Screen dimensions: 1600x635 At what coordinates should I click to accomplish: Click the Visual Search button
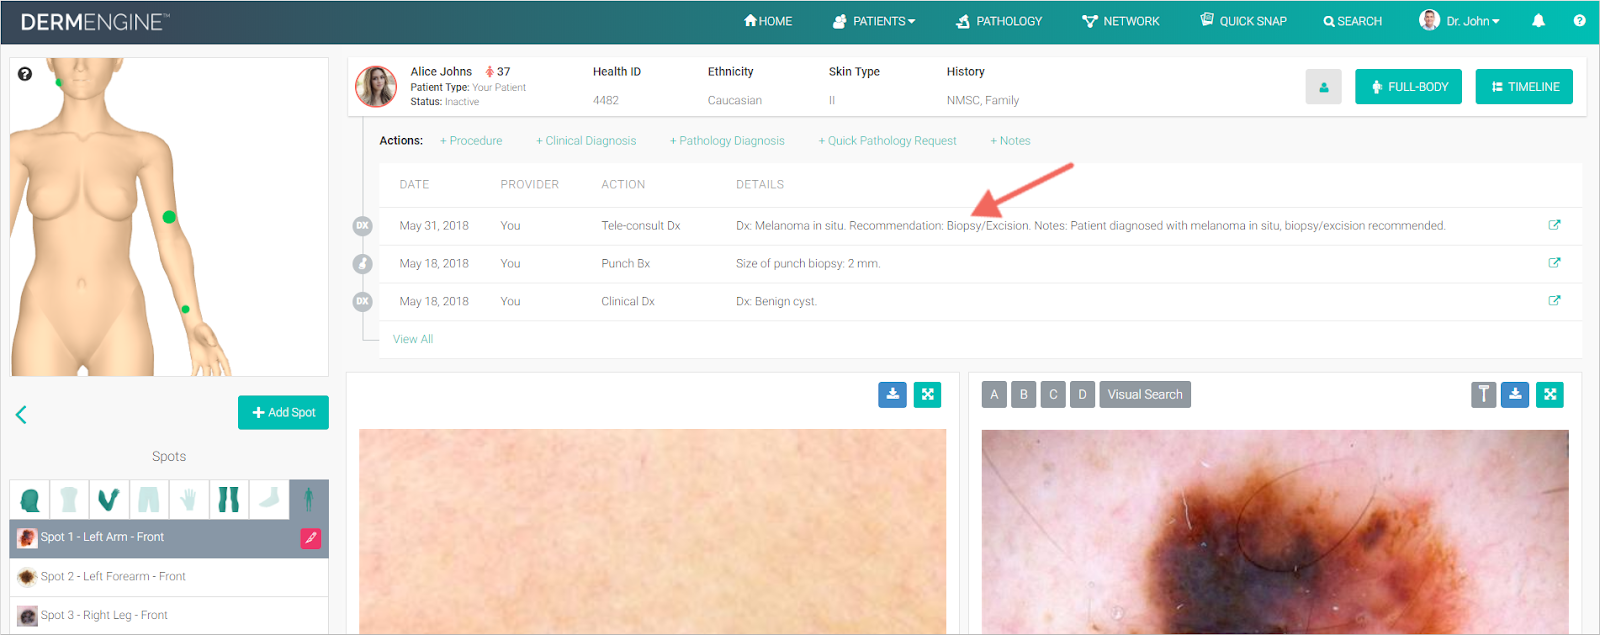click(x=1145, y=394)
